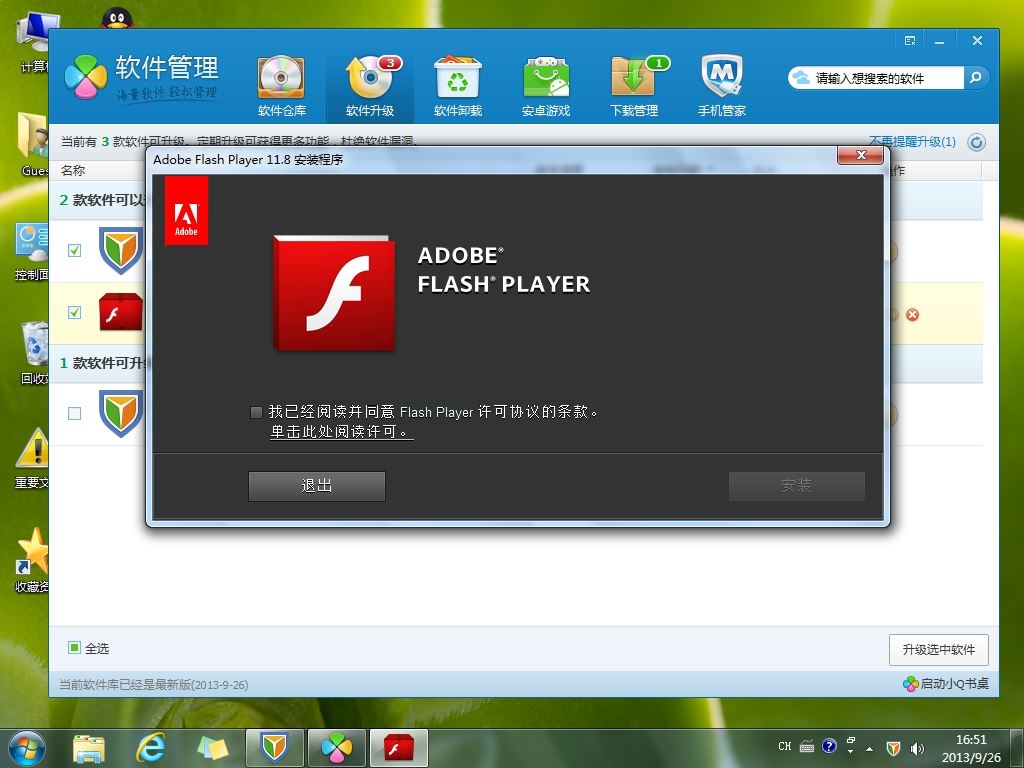1024x768 pixels.
Task: Switch to the Flash installer taskbar button
Action: pos(399,748)
